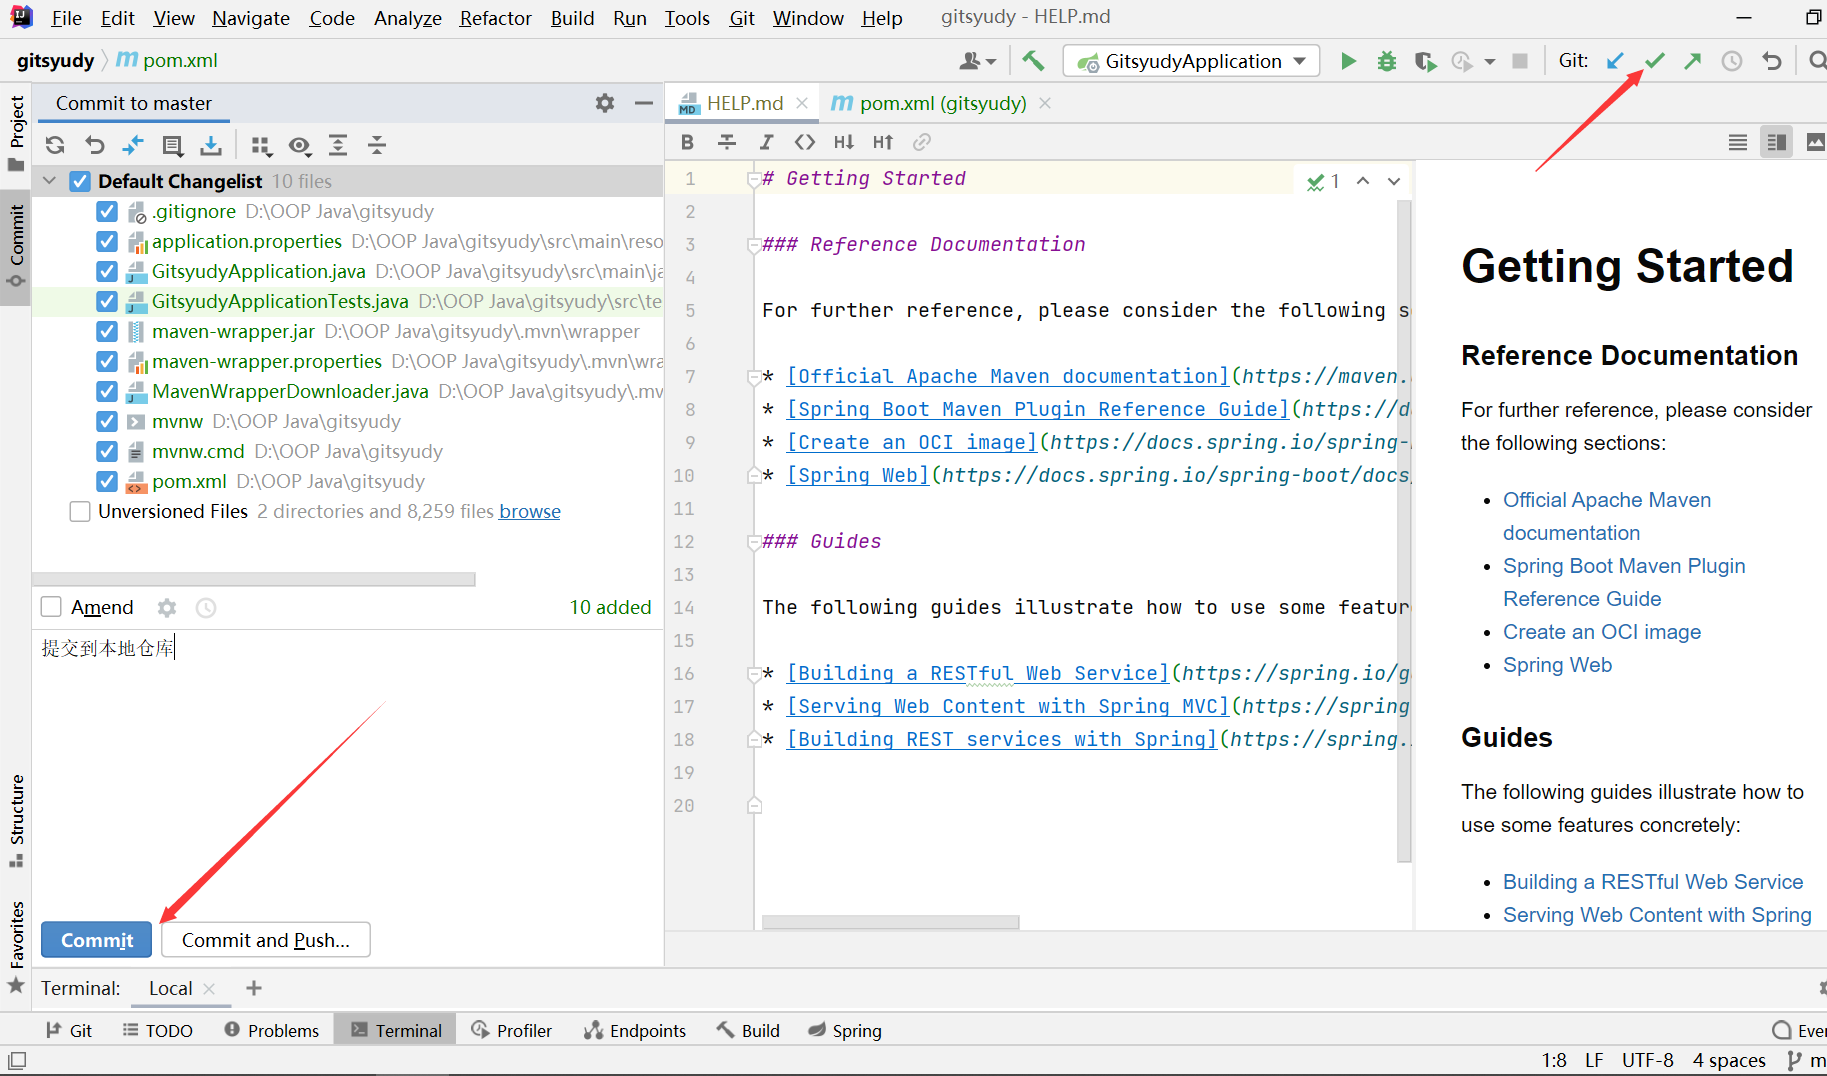Image resolution: width=1827 pixels, height=1076 pixels.
Task: Switch to the pom.xml (gitsyudy) editor tab
Action: (x=942, y=103)
